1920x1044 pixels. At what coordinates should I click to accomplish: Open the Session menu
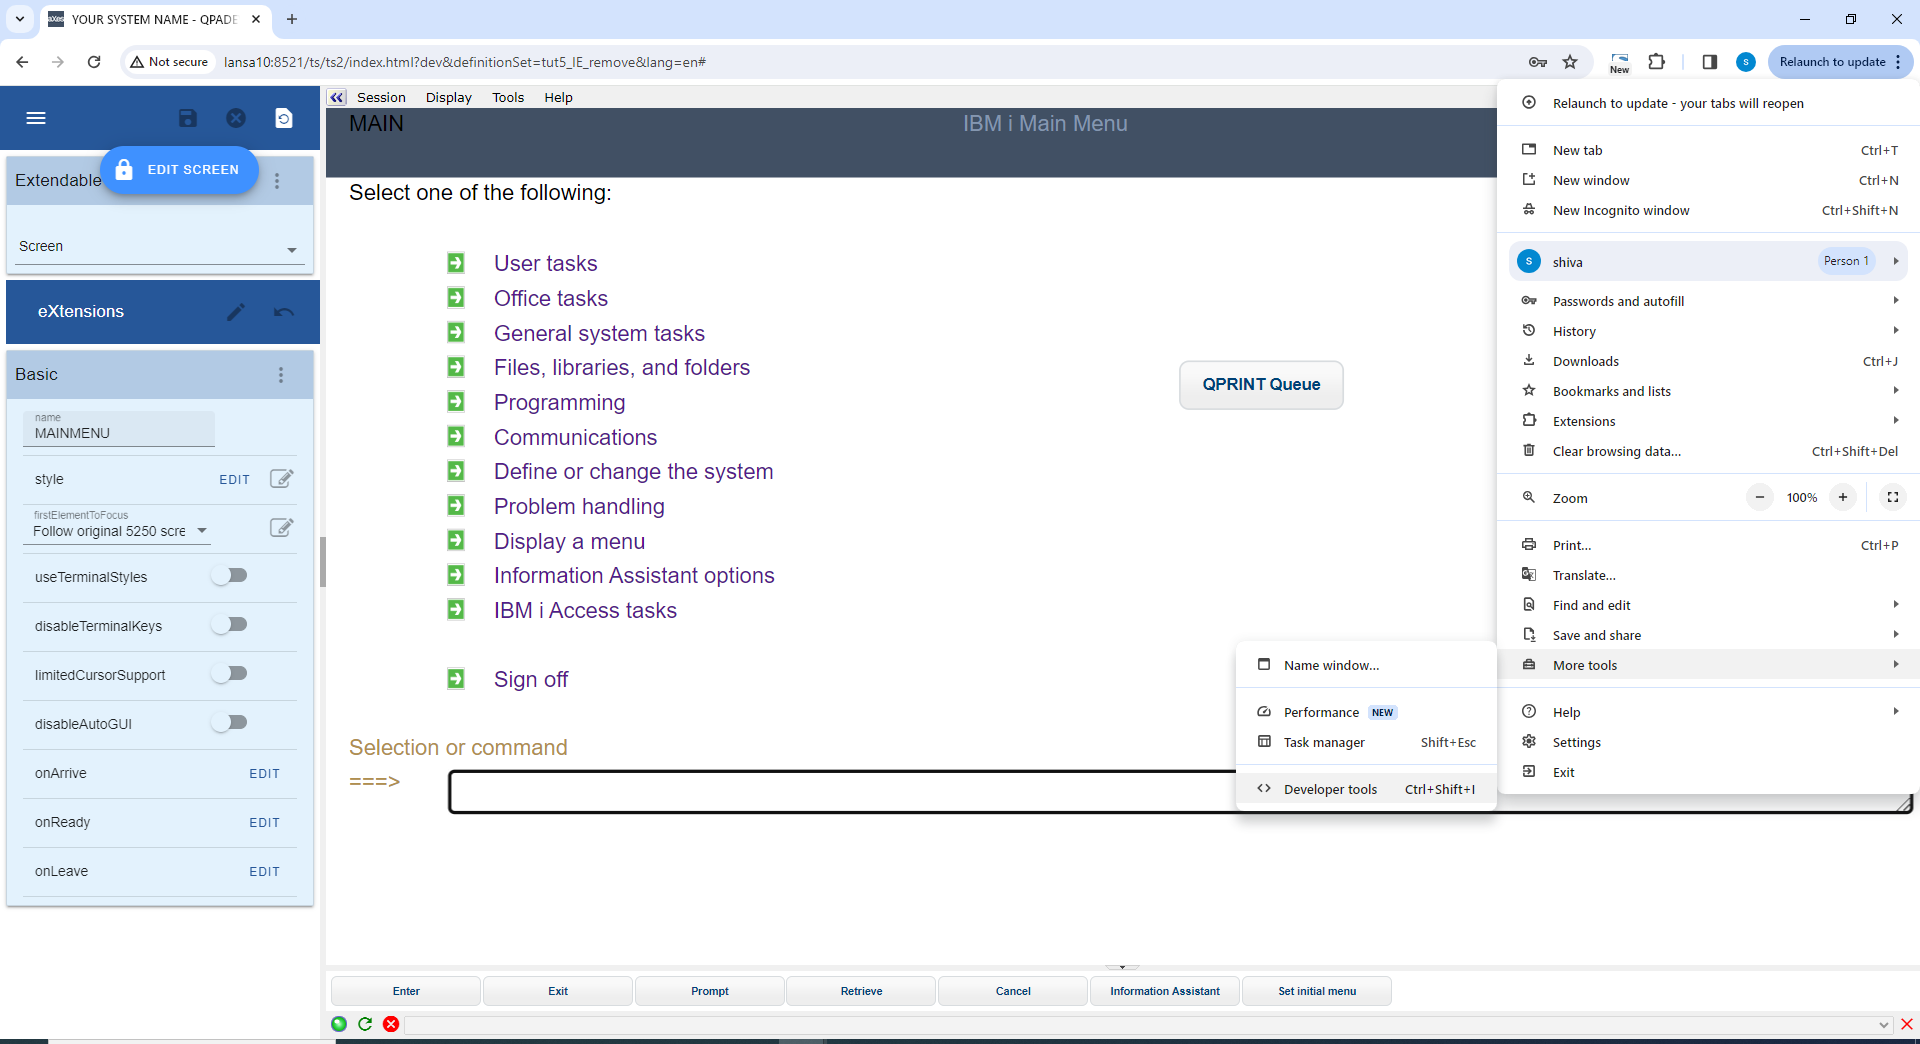pyautogui.click(x=381, y=97)
